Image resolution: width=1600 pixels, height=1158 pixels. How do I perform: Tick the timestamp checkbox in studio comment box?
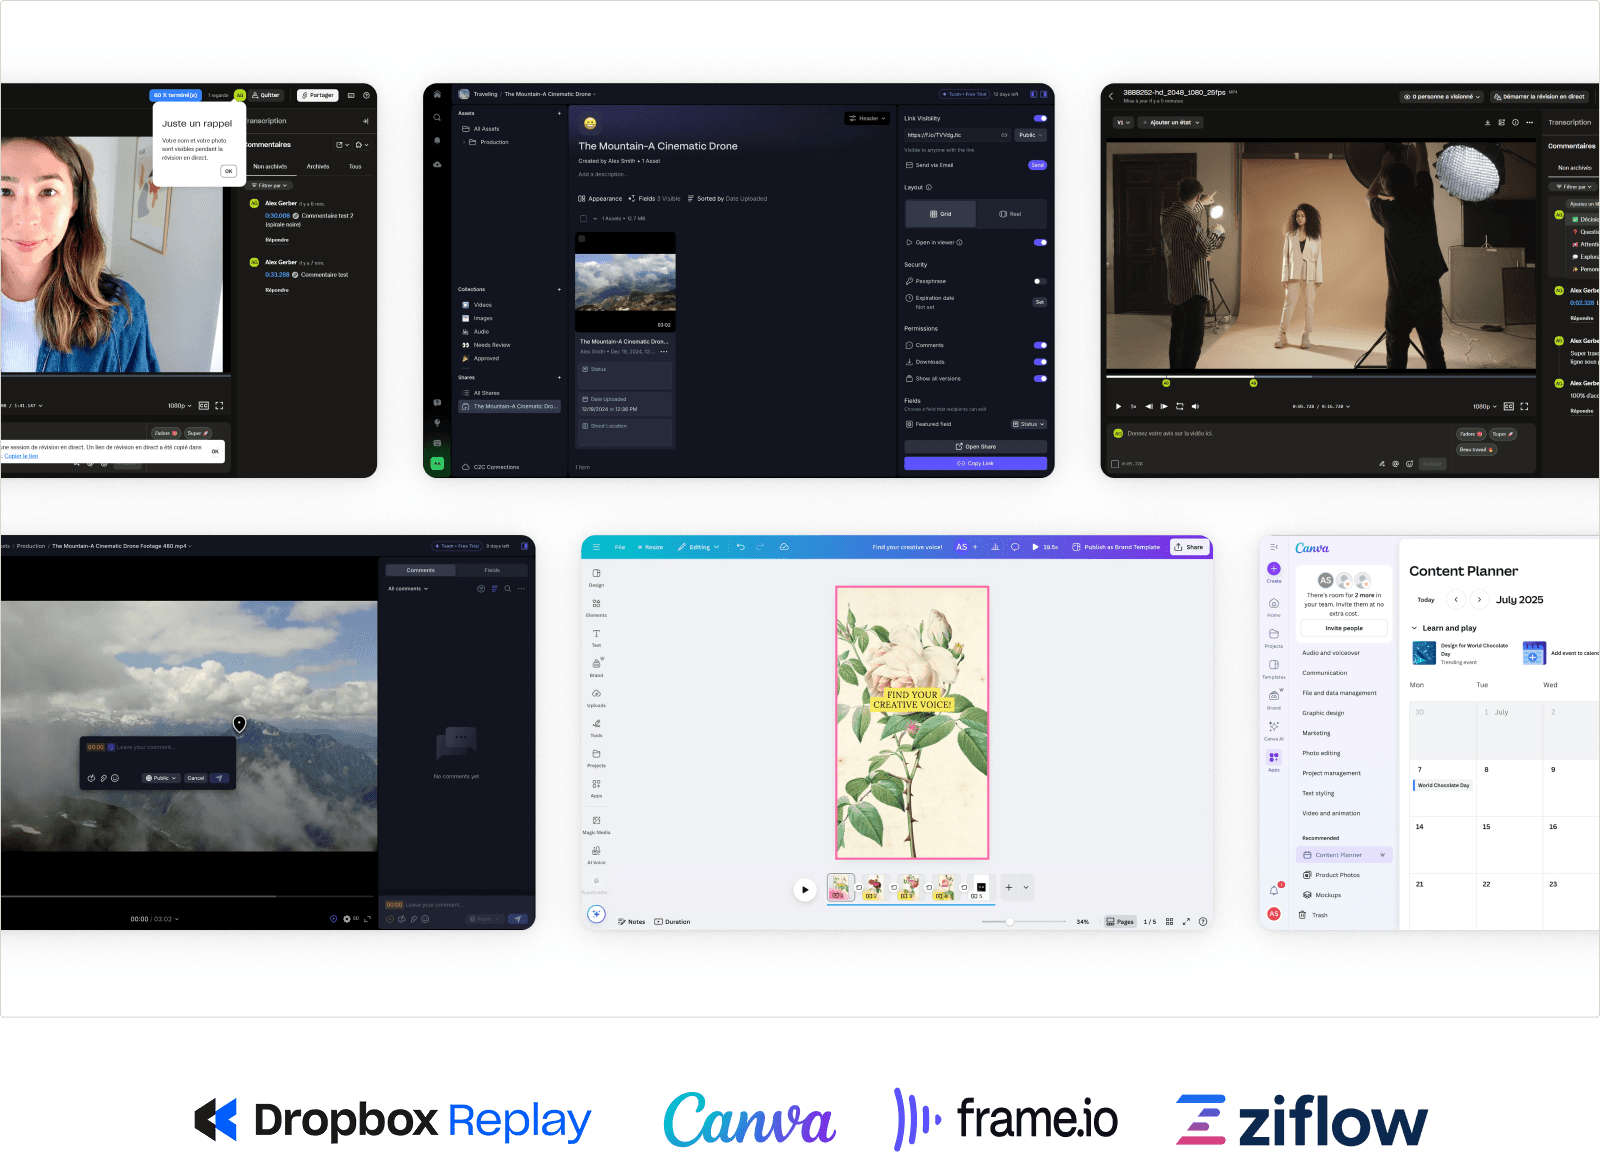[x=1115, y=464]
